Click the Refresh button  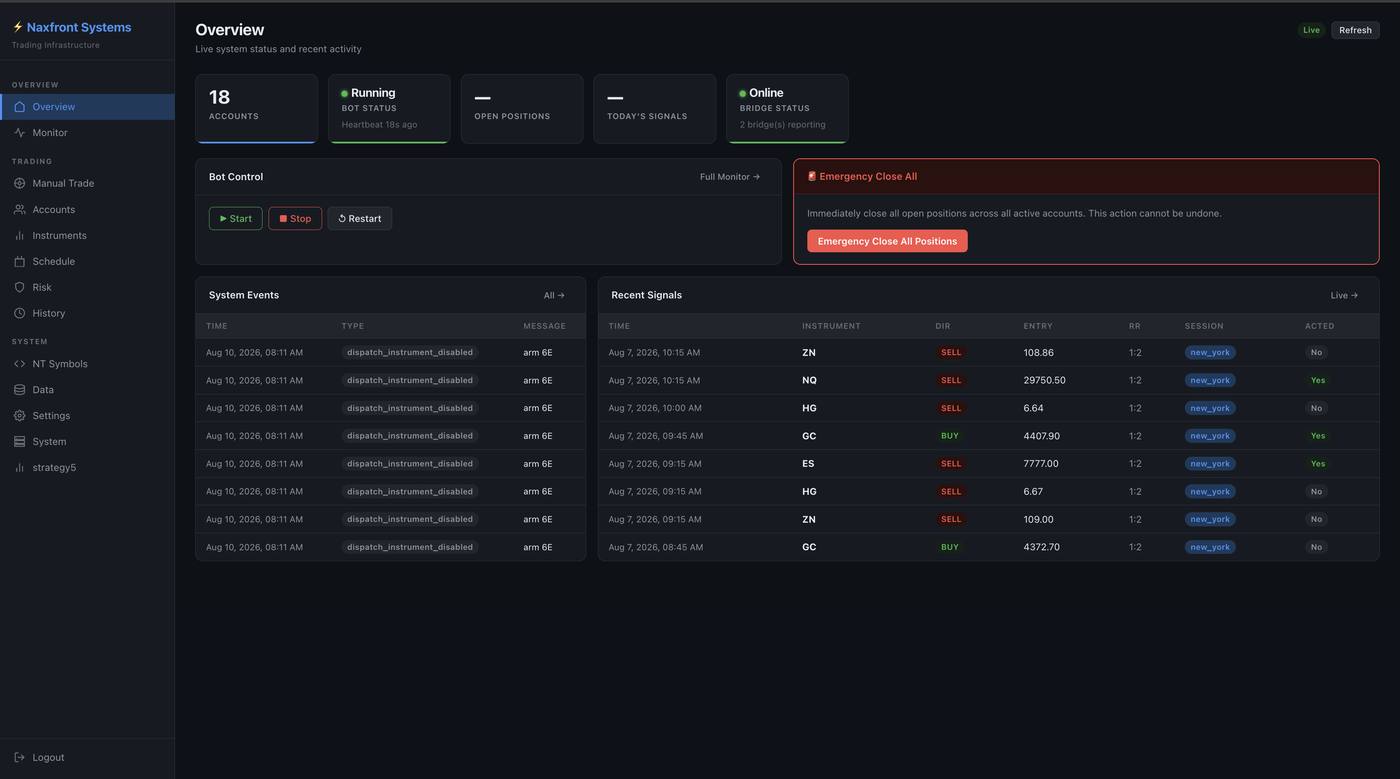pos(1355,30)
